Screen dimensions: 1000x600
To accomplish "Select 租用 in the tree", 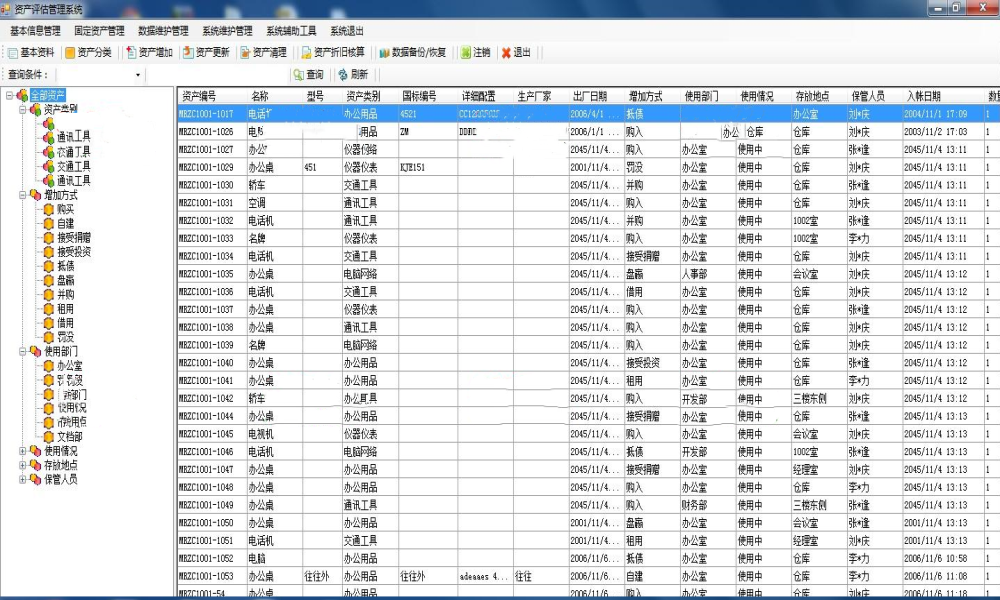I will click(x=65, y=309).
